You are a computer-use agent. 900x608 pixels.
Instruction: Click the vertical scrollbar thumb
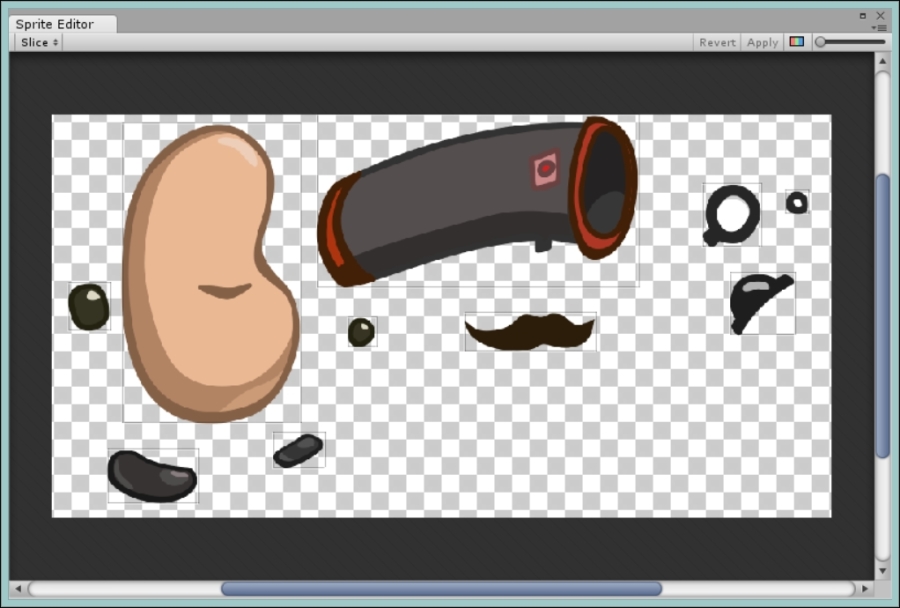(883, 316)
